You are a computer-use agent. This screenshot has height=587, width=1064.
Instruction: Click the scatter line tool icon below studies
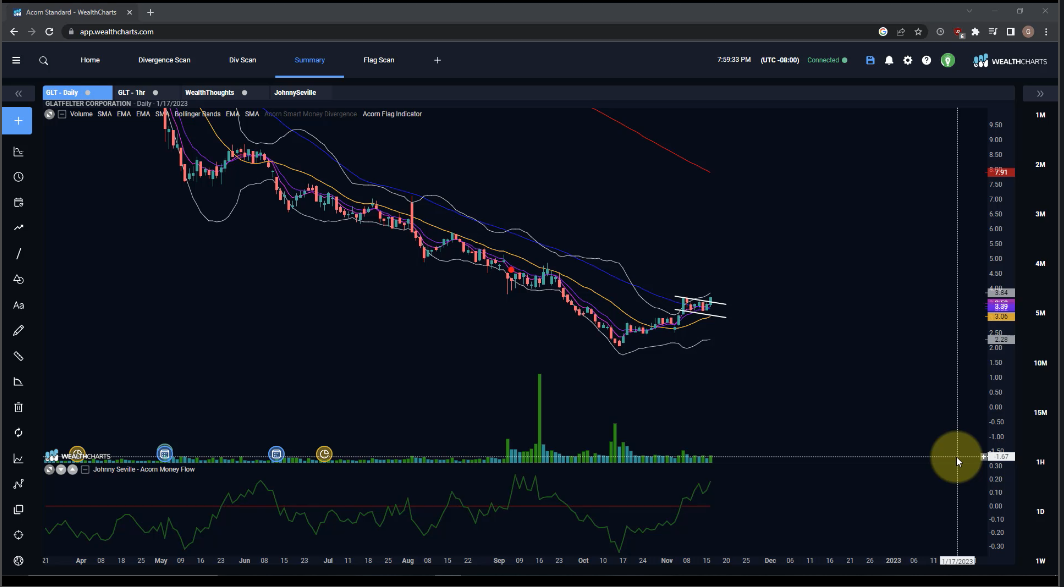(x=18, y=484)
